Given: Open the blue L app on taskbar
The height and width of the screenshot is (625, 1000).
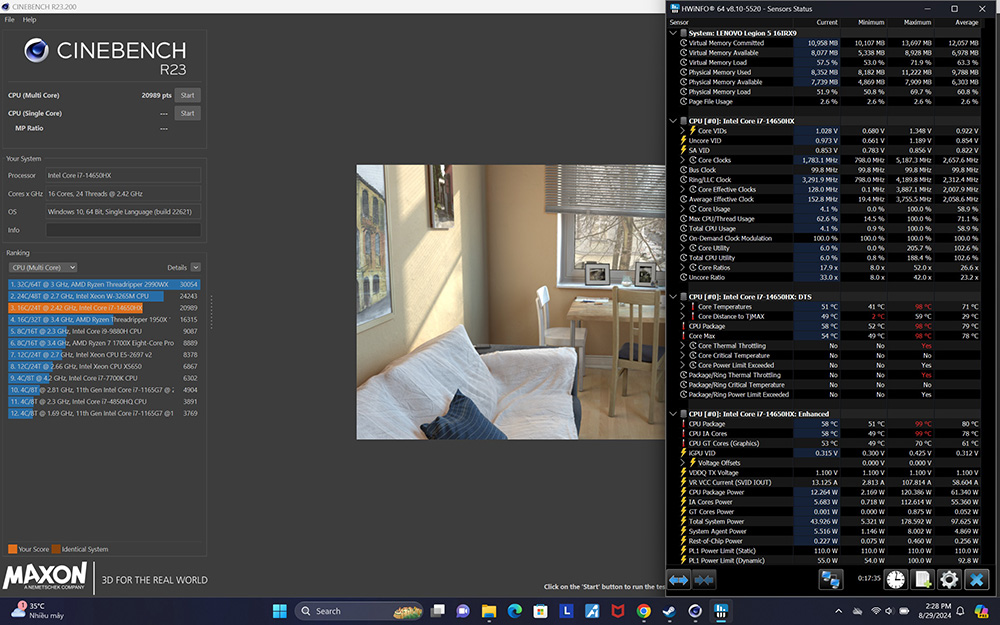Looking at the screenshot, I should 566,611.
